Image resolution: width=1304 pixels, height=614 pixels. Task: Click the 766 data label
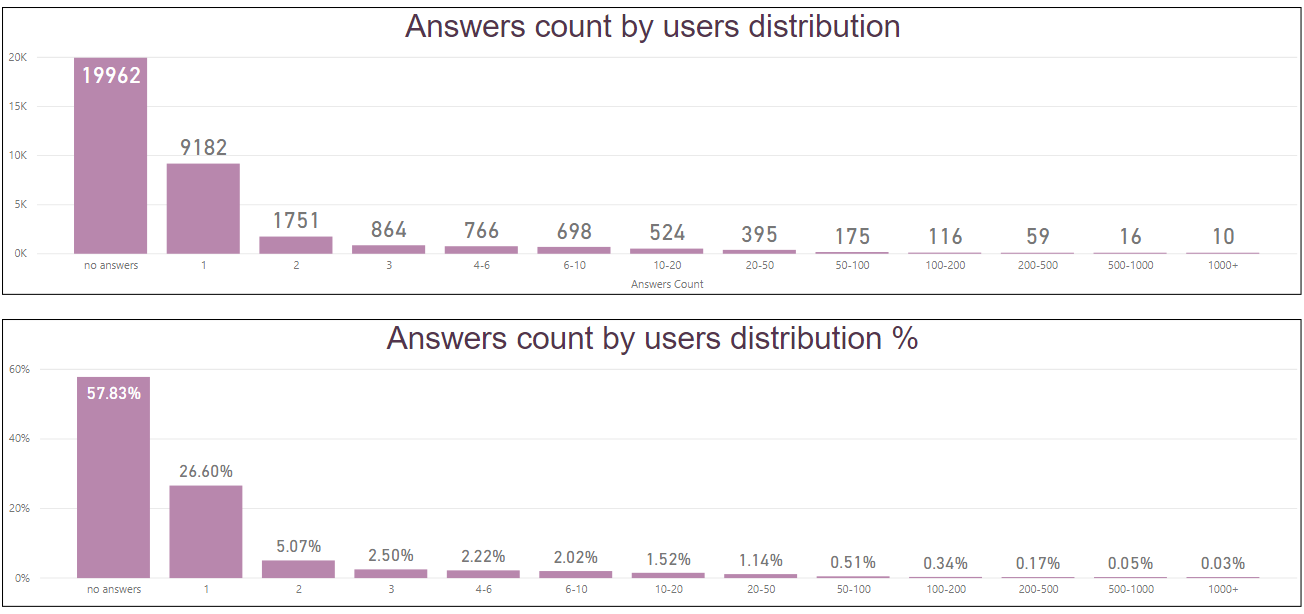(x=481, y=231)
